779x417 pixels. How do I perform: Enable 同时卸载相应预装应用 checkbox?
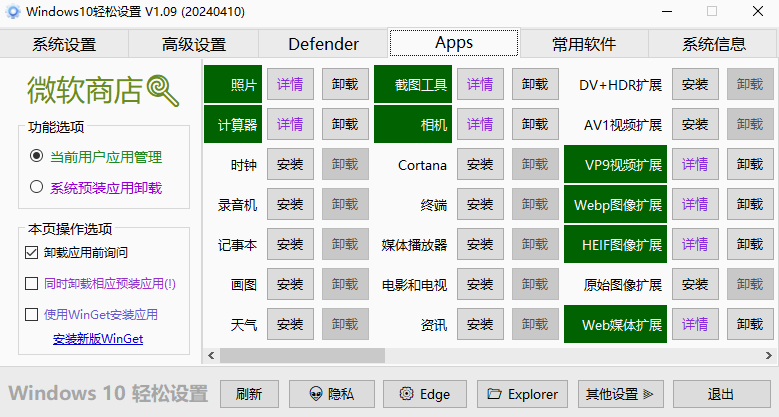tap(32, 283)
